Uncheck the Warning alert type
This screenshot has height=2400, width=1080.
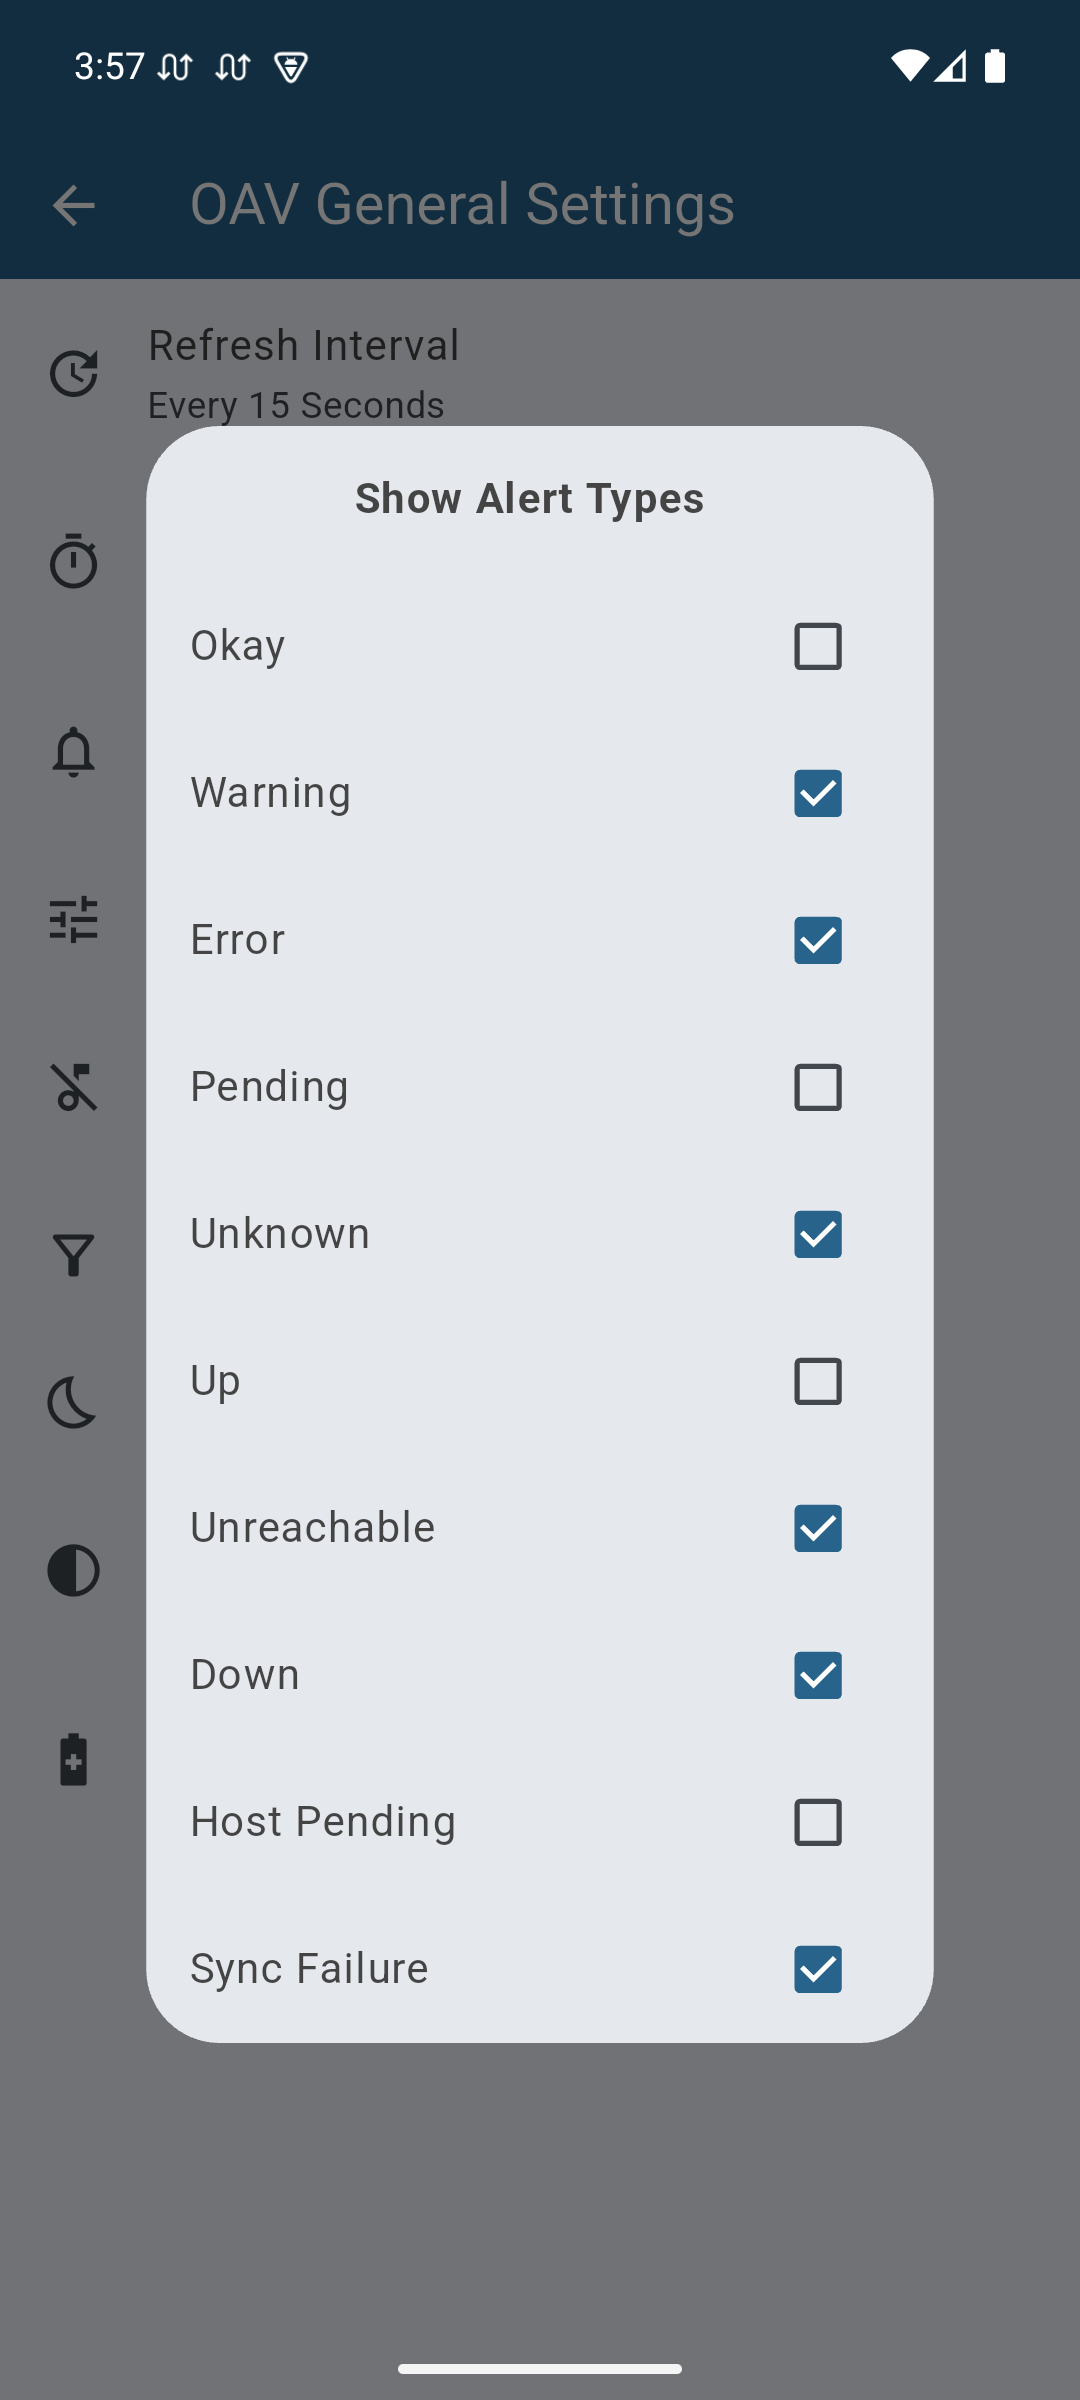pos(817,793)
